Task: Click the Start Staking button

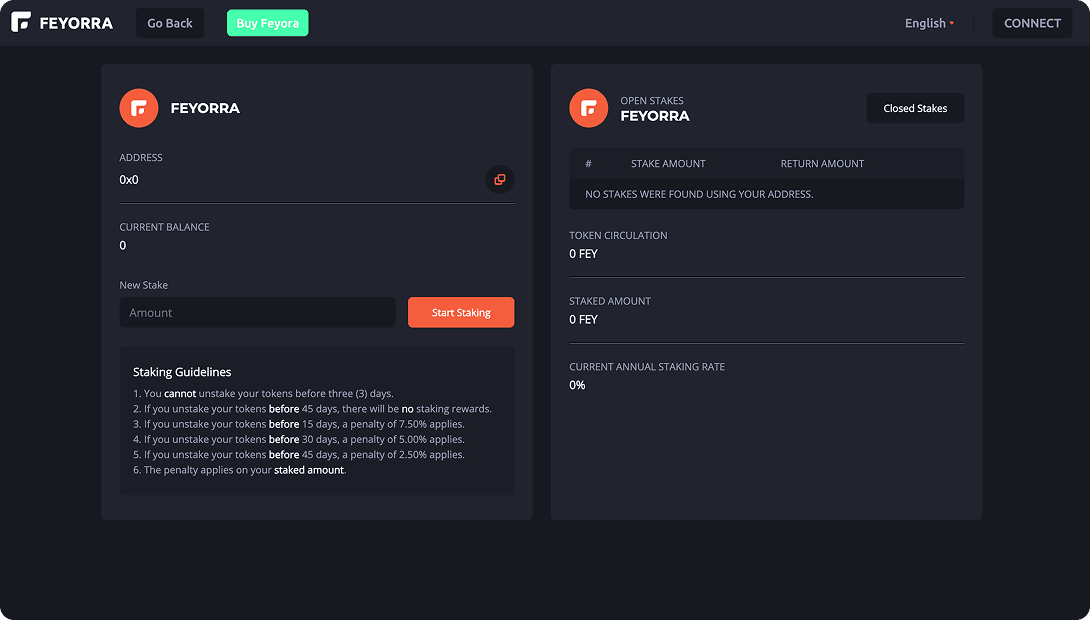Action: point(461,312)
